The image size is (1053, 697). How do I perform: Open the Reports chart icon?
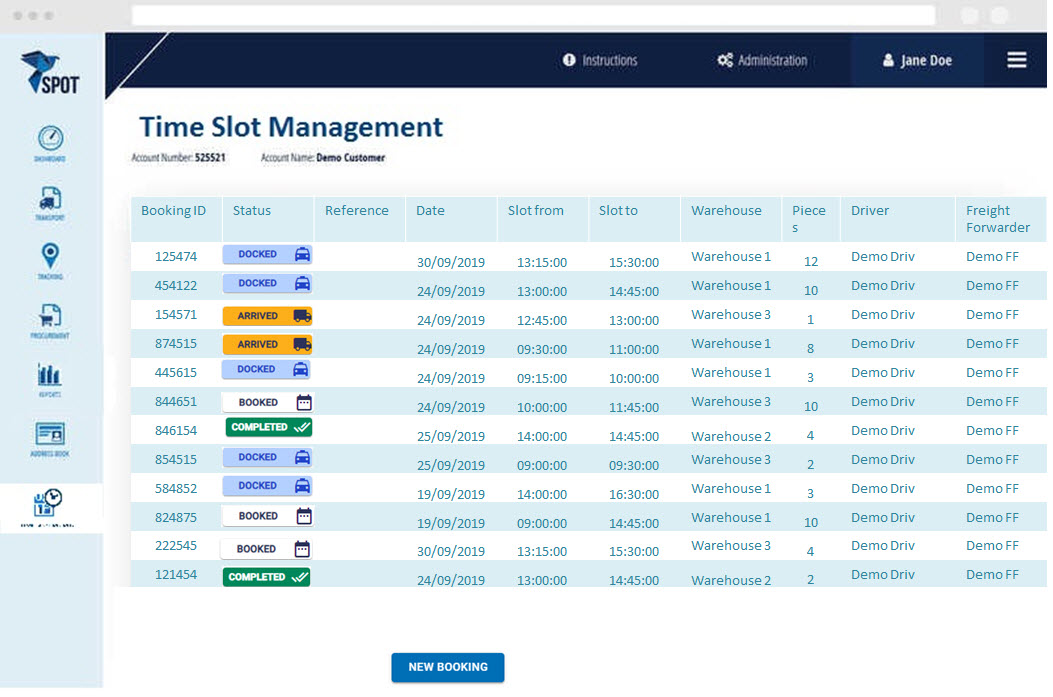[x=51, y=377]
